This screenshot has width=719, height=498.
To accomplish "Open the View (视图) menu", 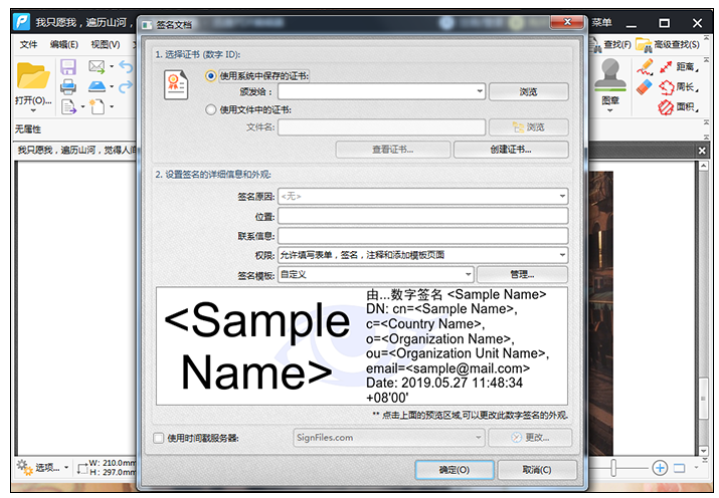I will point(105,44).
